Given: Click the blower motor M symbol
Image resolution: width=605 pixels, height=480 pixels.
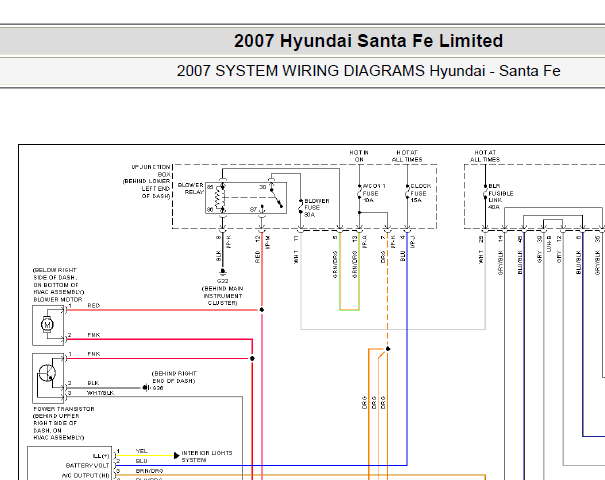Looking at the screenshot, I should tap(47, 325).
